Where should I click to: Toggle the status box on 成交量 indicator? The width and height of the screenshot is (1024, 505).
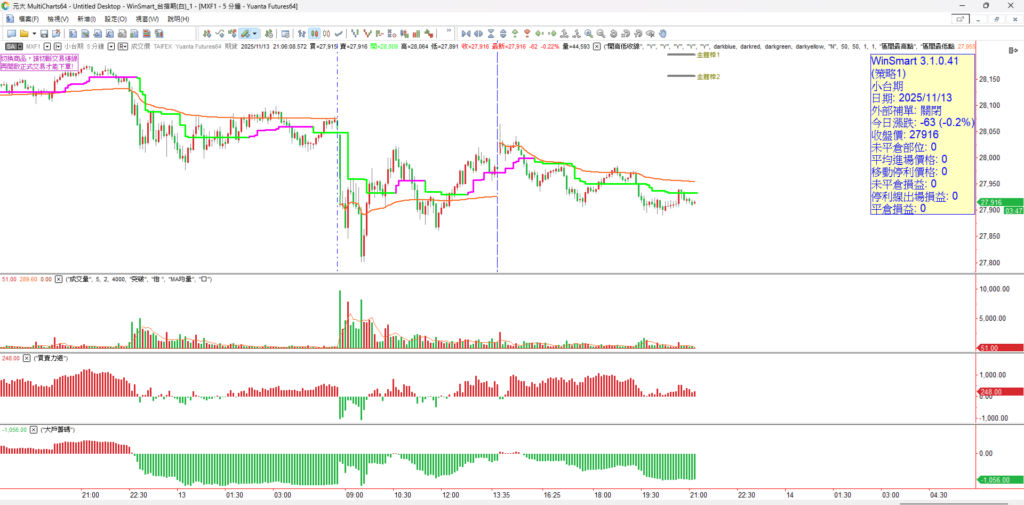(x=57, y=279)
